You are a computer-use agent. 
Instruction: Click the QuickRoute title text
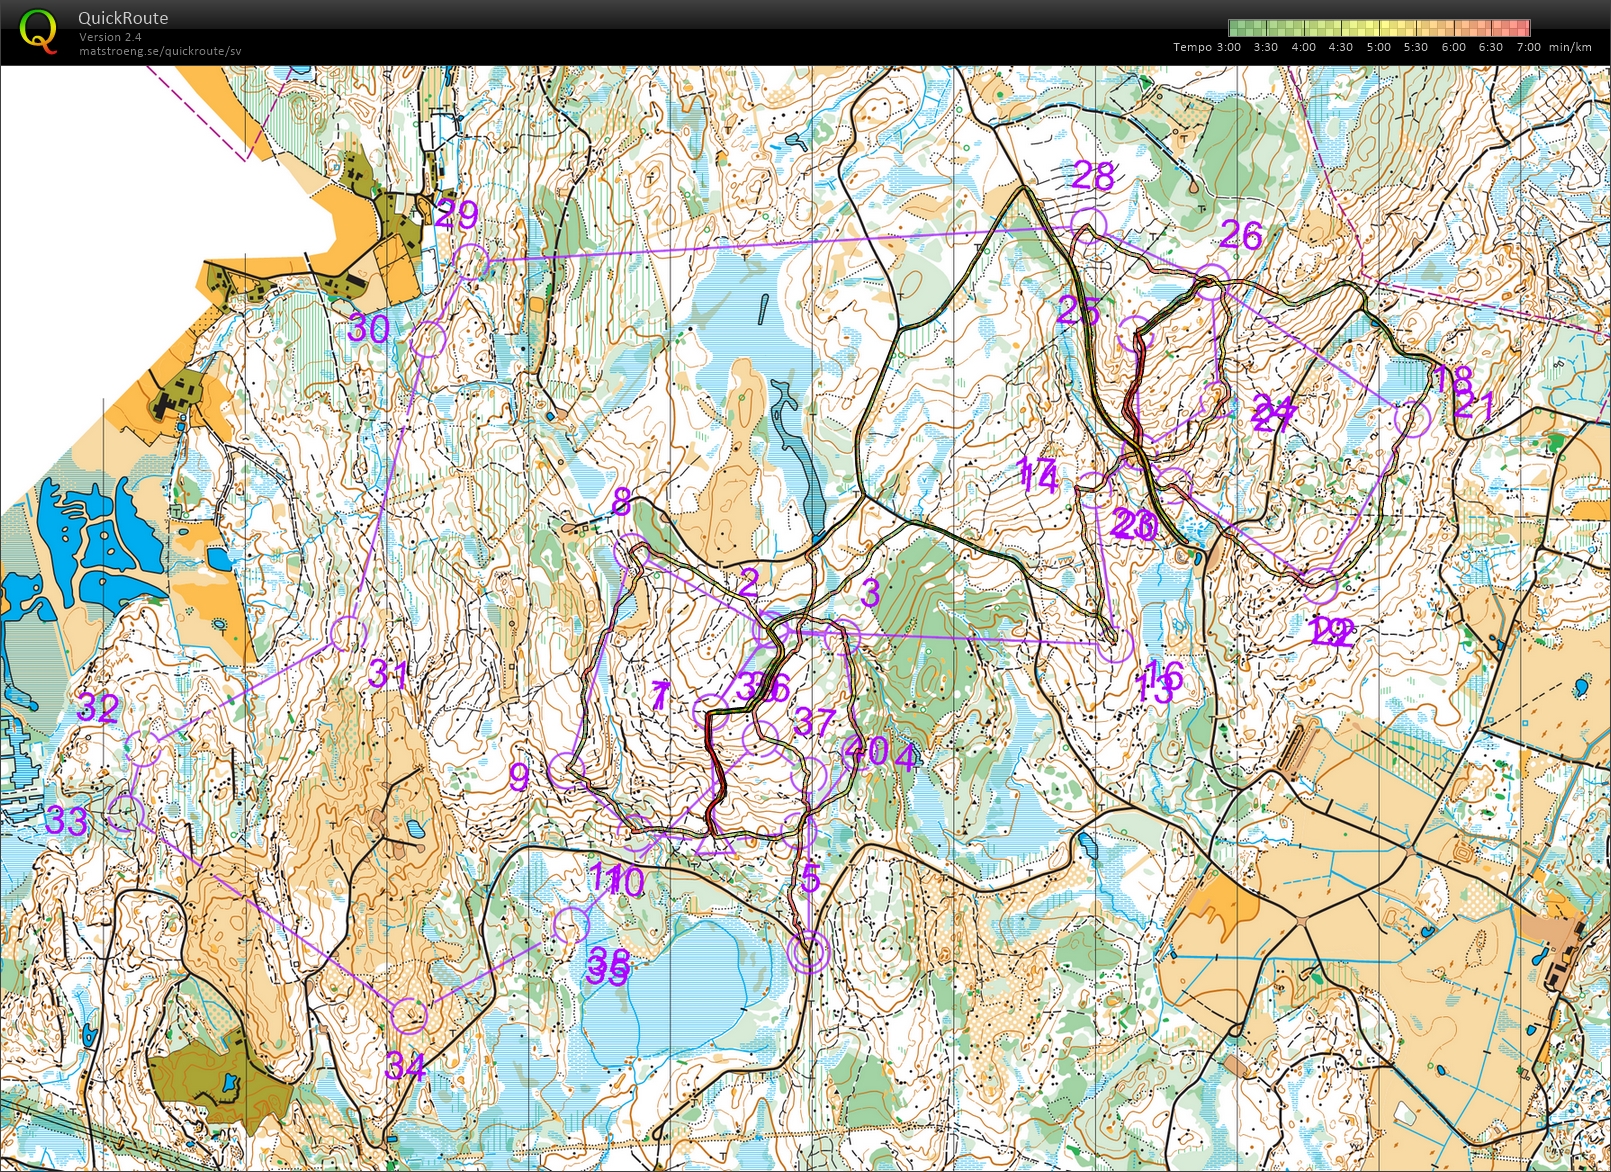(x=123, y=18)
